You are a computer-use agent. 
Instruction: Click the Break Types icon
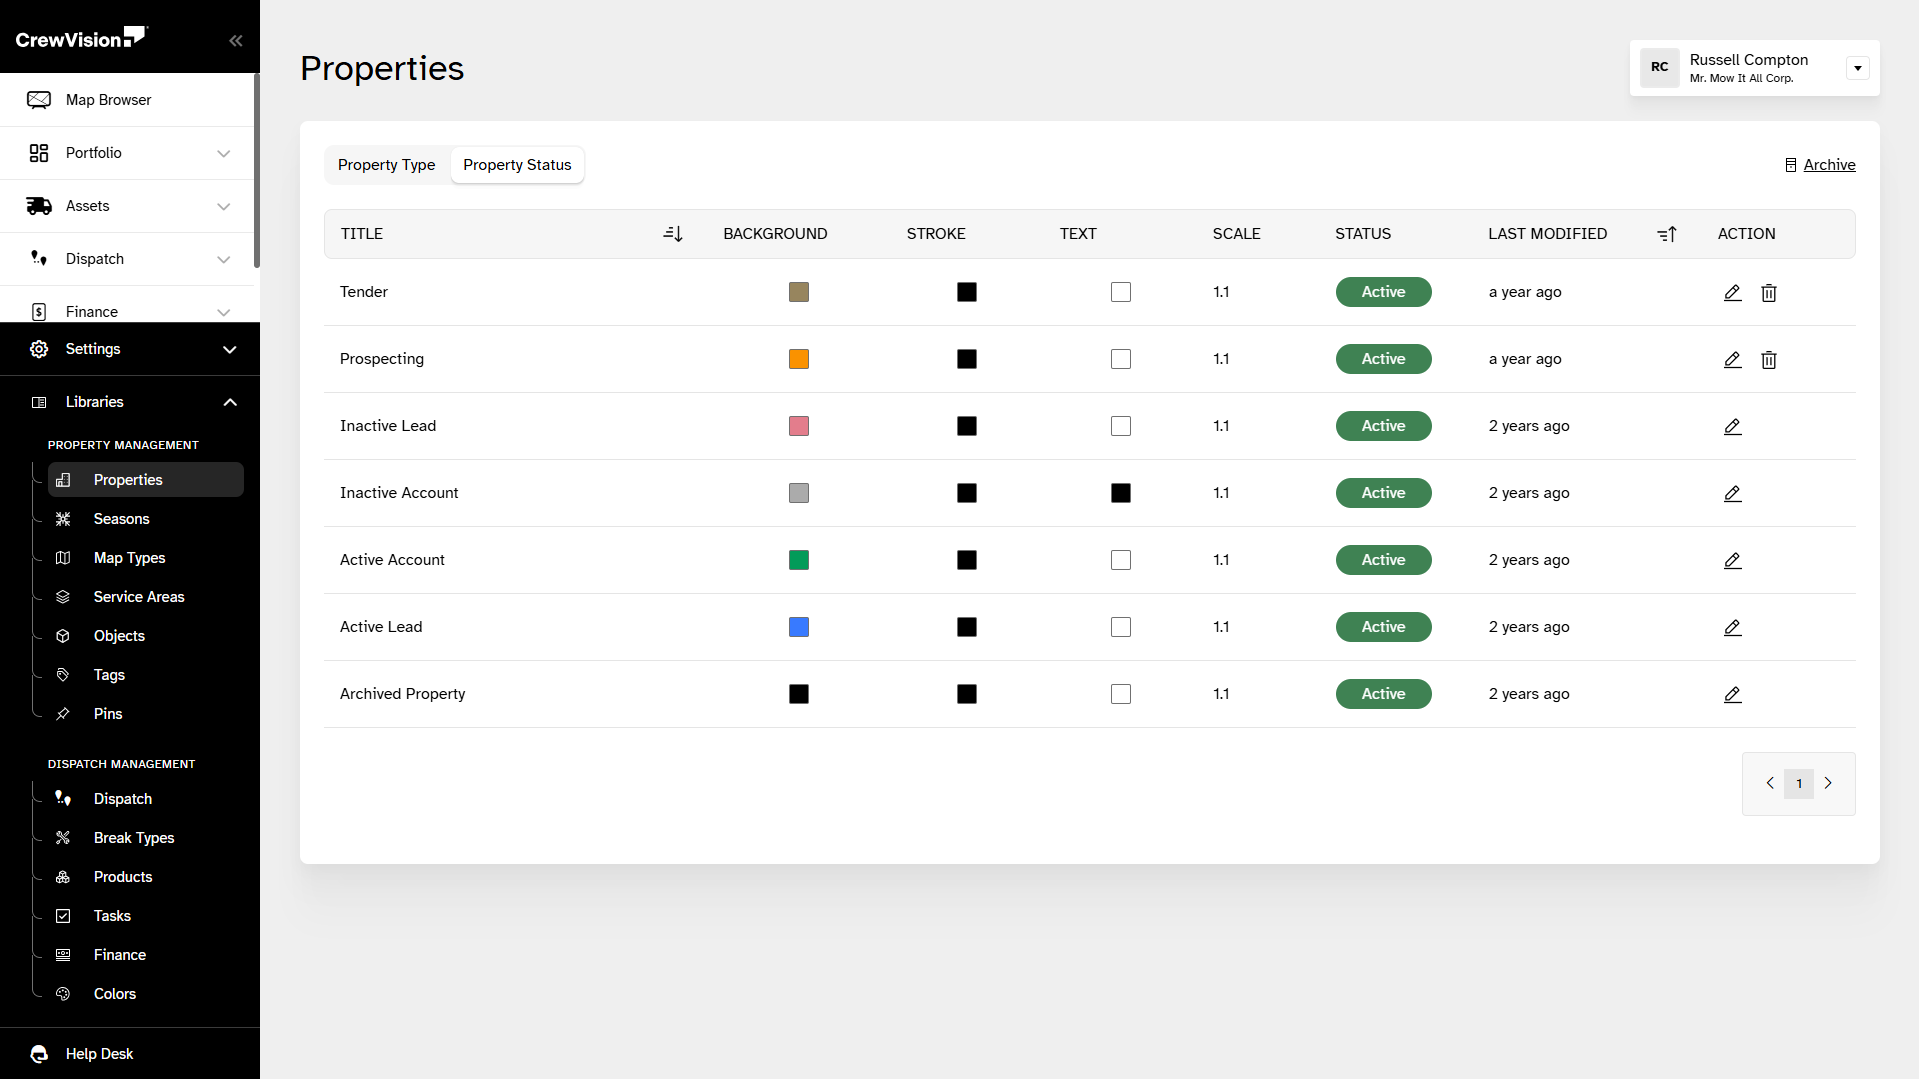(x=63, y=838)
